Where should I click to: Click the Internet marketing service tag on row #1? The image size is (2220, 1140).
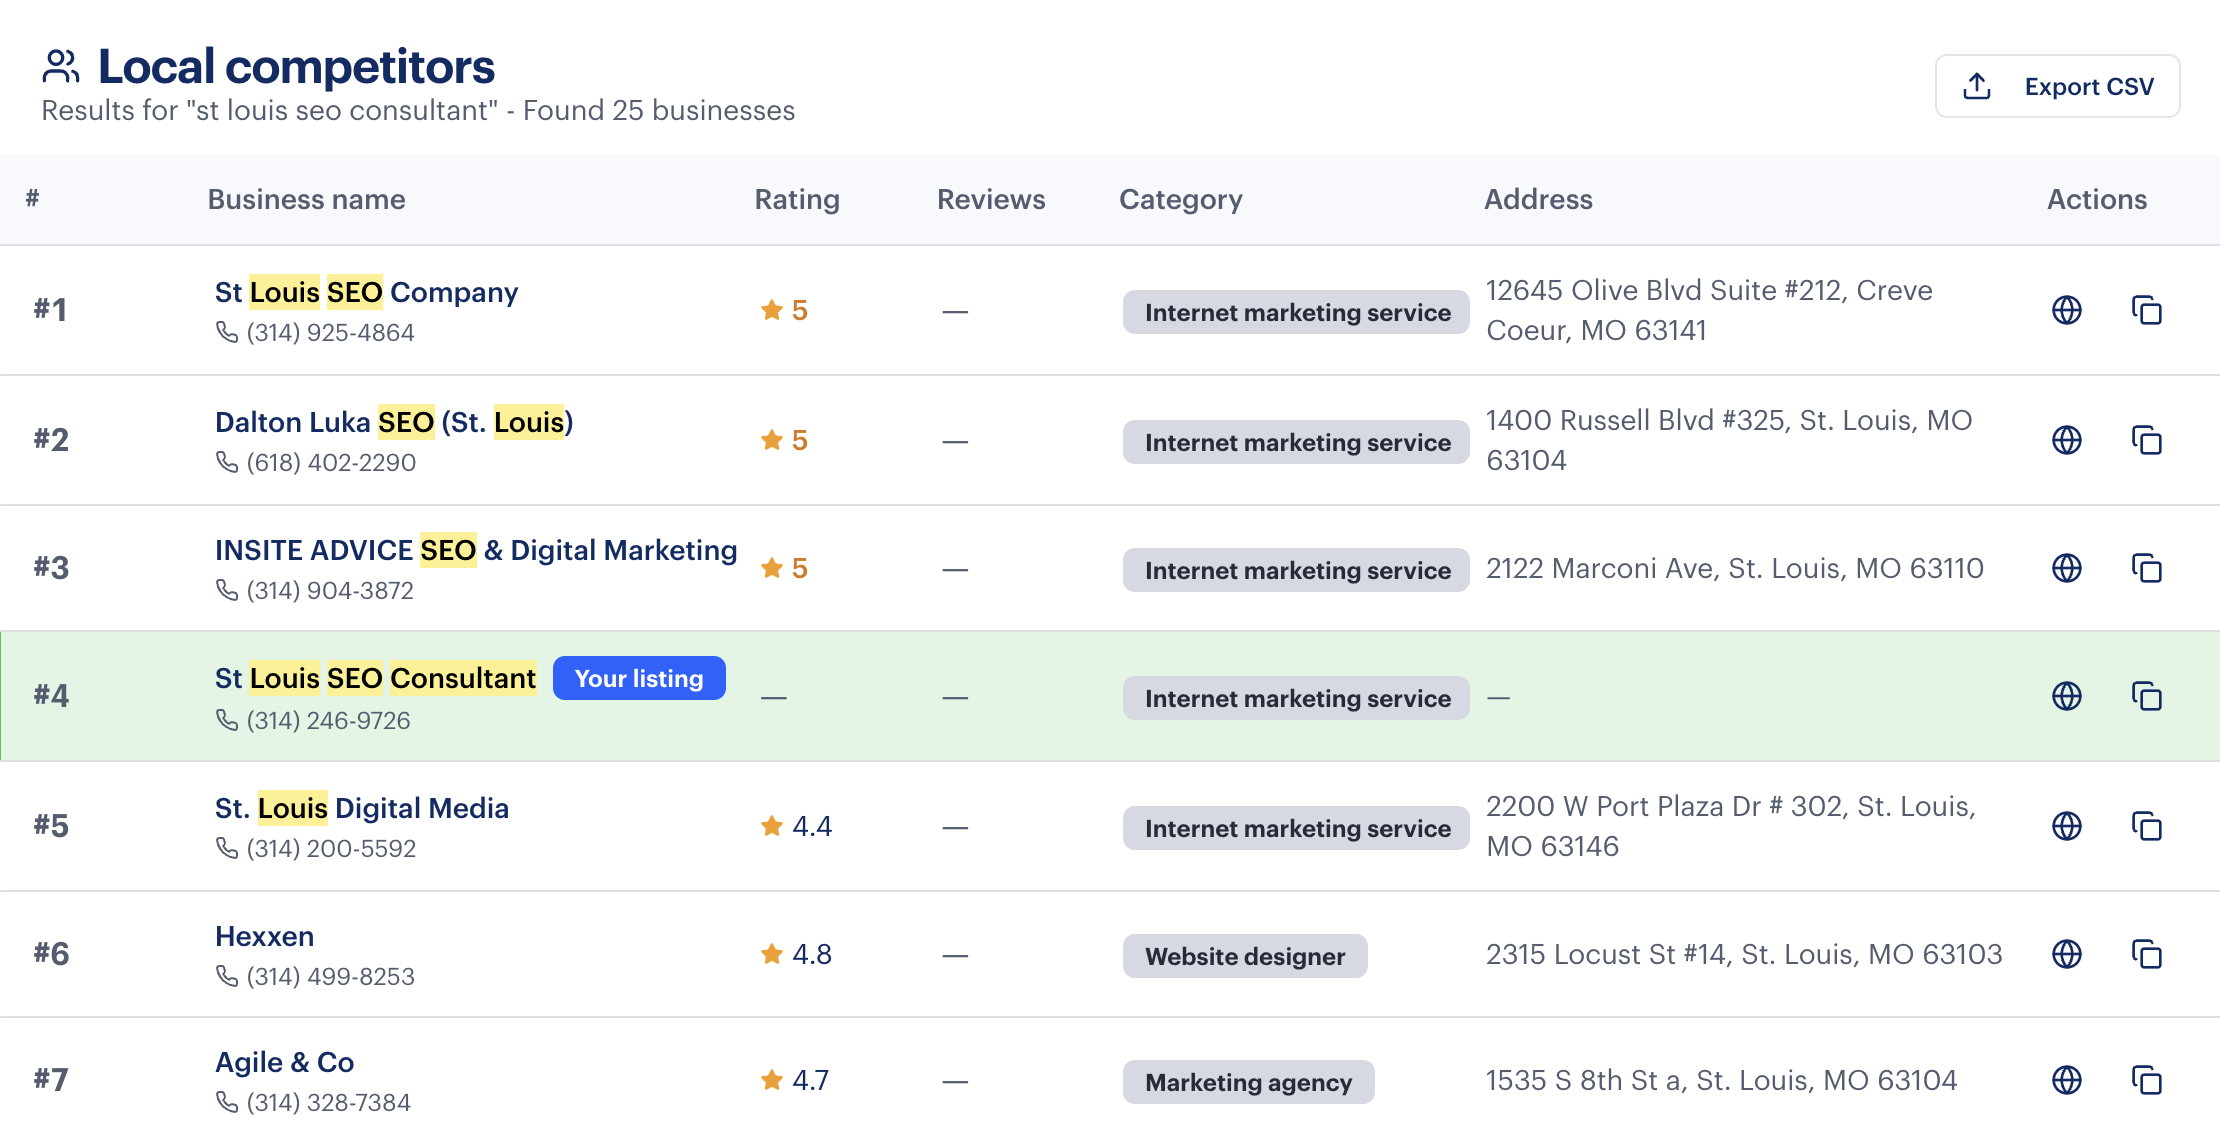(1296, 312)
